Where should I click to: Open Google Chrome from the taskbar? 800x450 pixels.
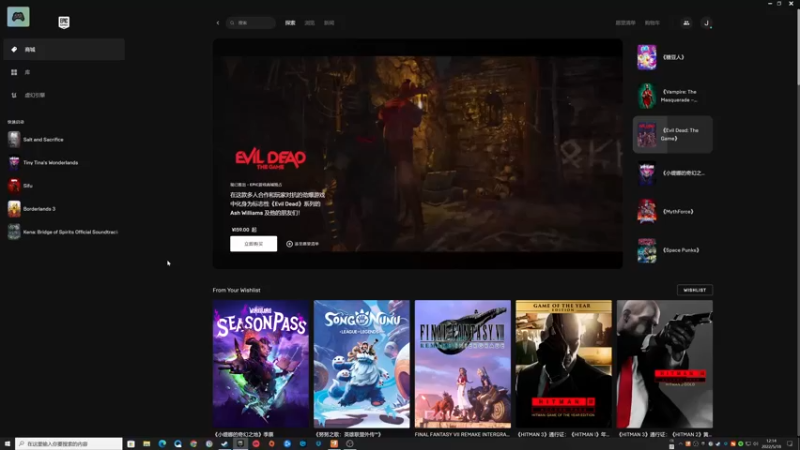[193, 444]
